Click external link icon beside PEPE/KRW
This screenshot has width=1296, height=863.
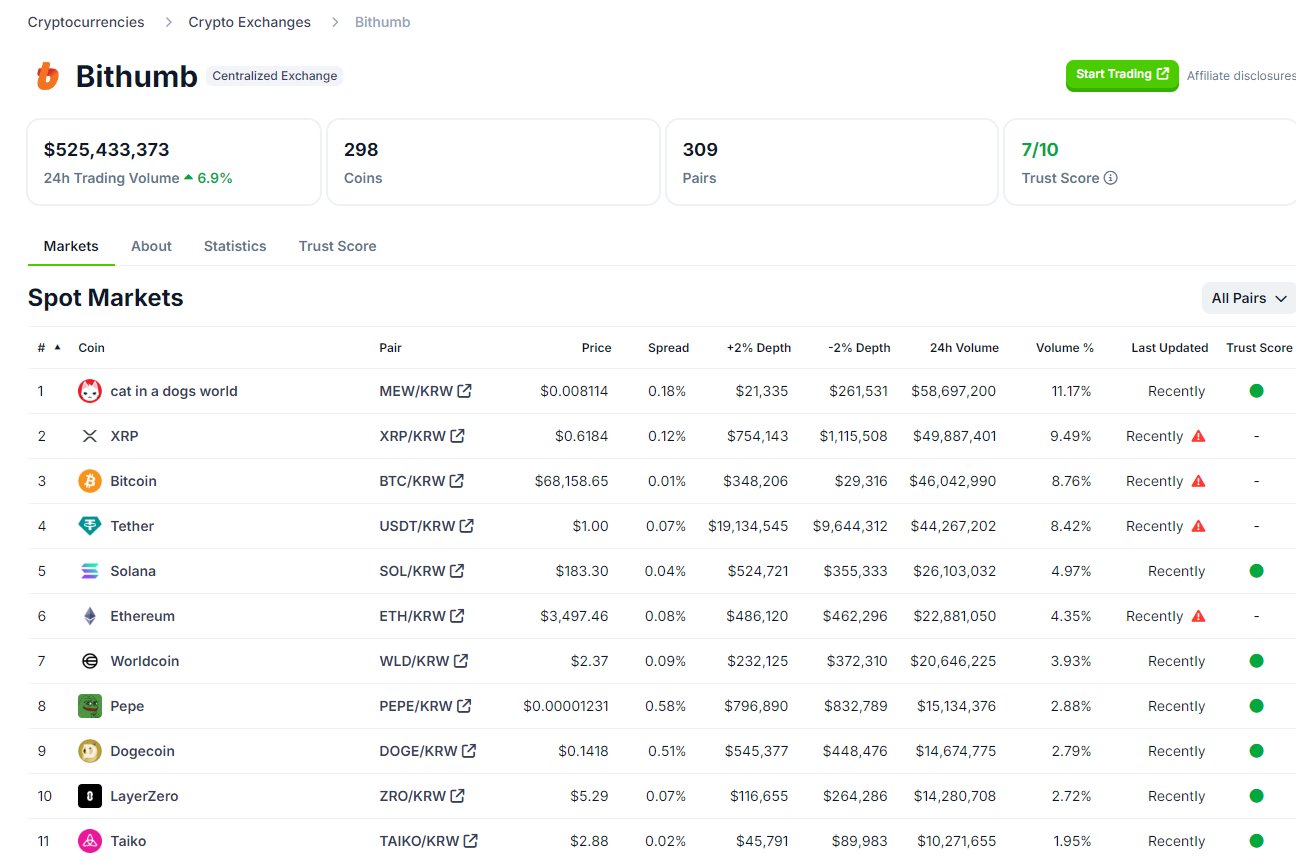pyautogui.click(x=464, y=706)
